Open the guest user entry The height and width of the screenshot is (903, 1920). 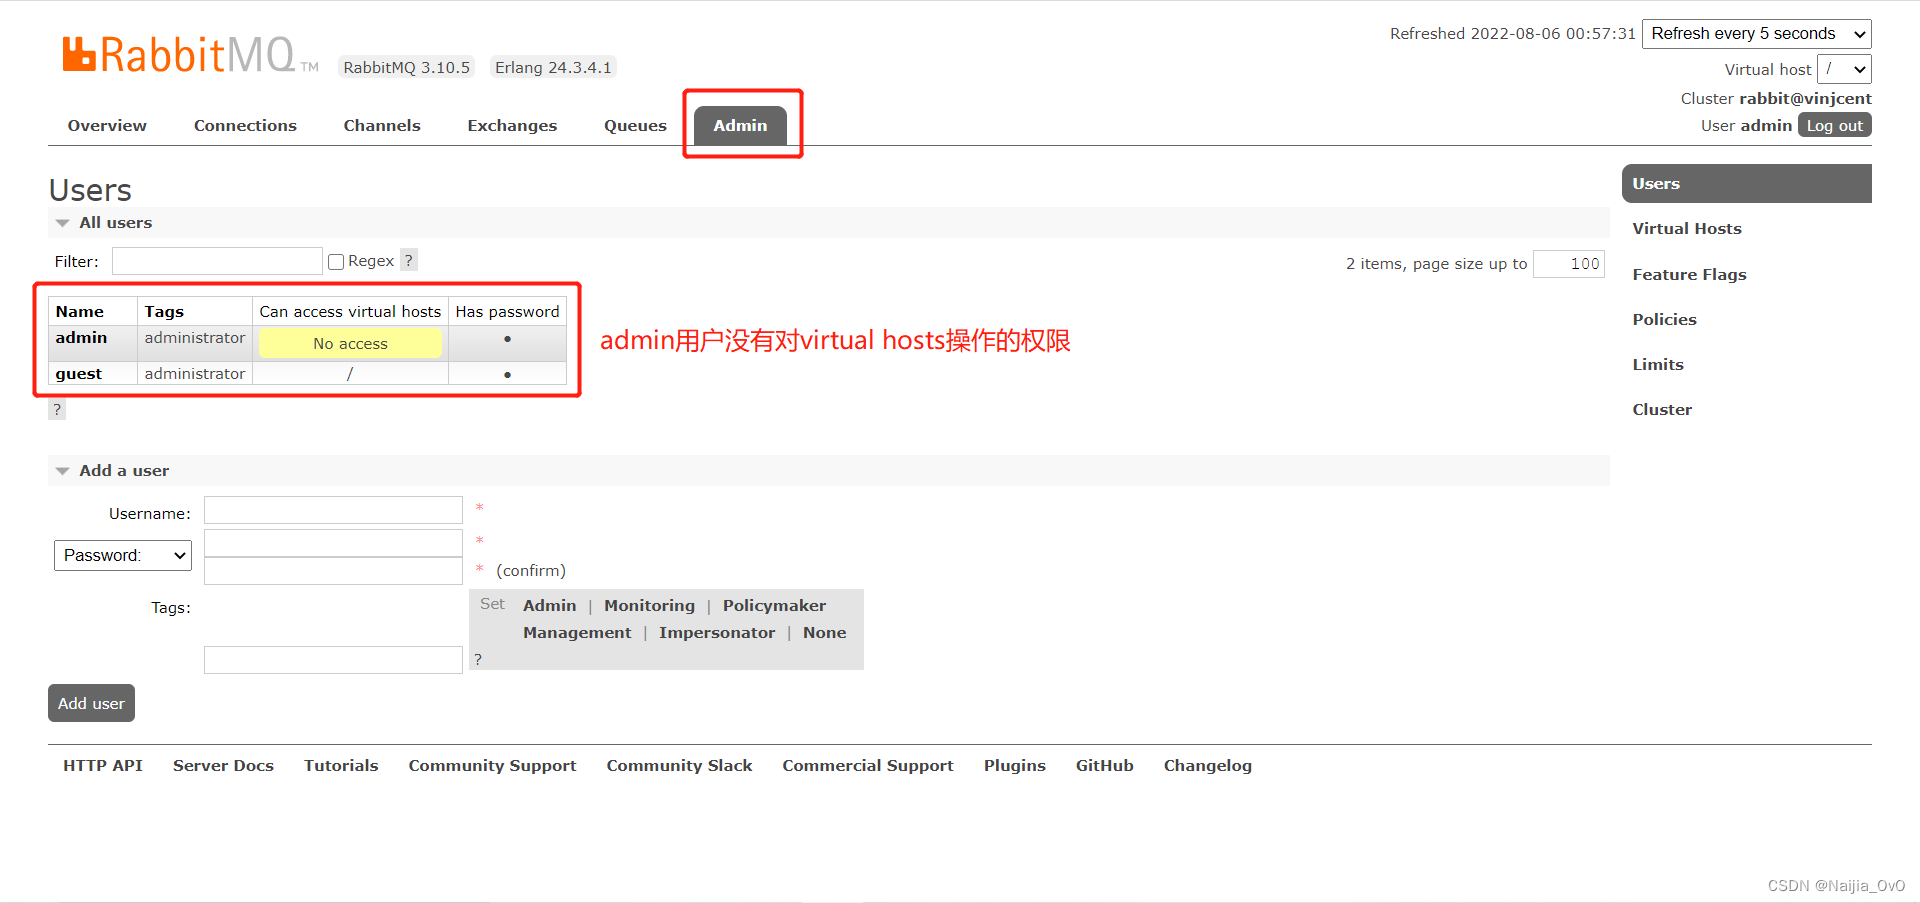click(x=79, y=374)
